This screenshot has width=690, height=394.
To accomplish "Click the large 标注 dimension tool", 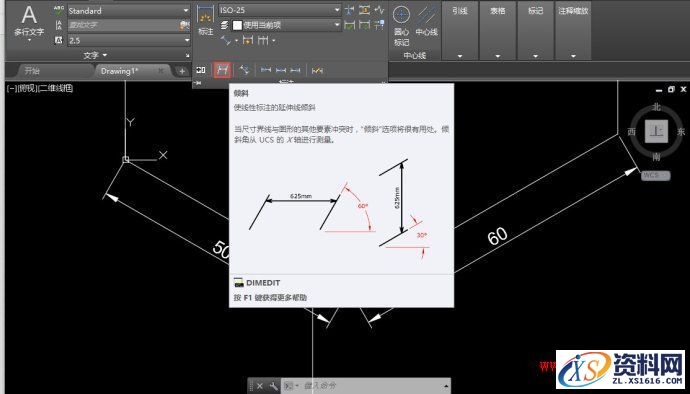I will [206, 20].
